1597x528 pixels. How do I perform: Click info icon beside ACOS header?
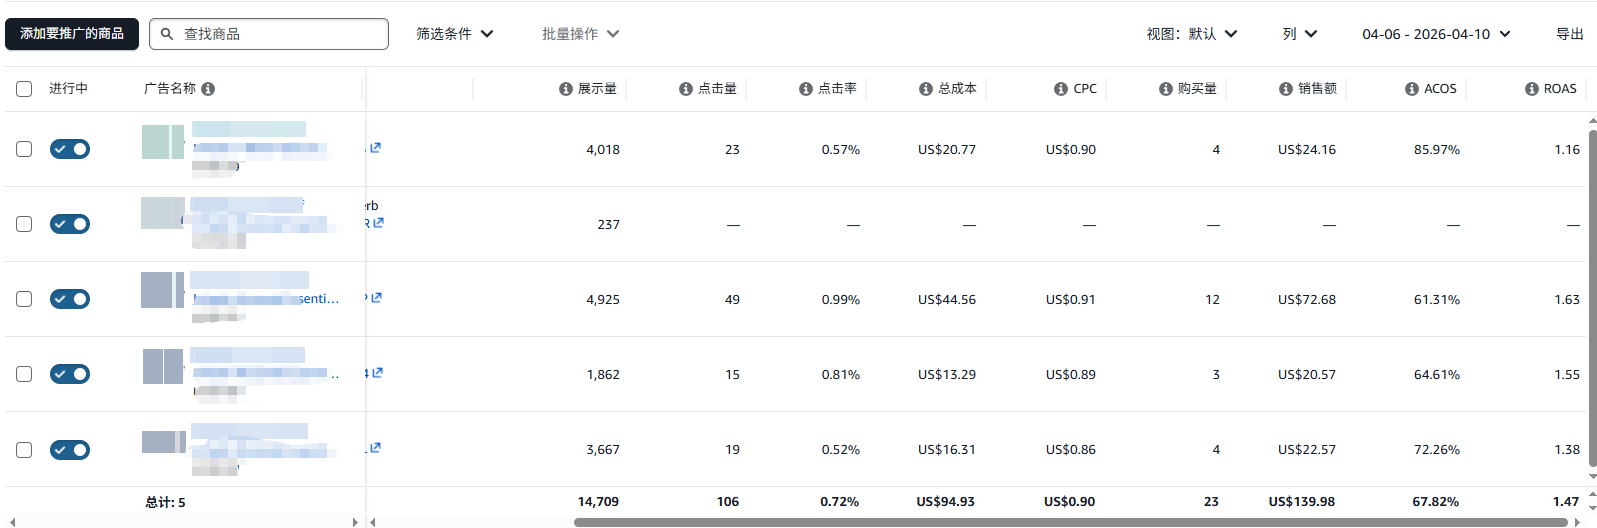pyautogui.click(x=1412, y=89)
